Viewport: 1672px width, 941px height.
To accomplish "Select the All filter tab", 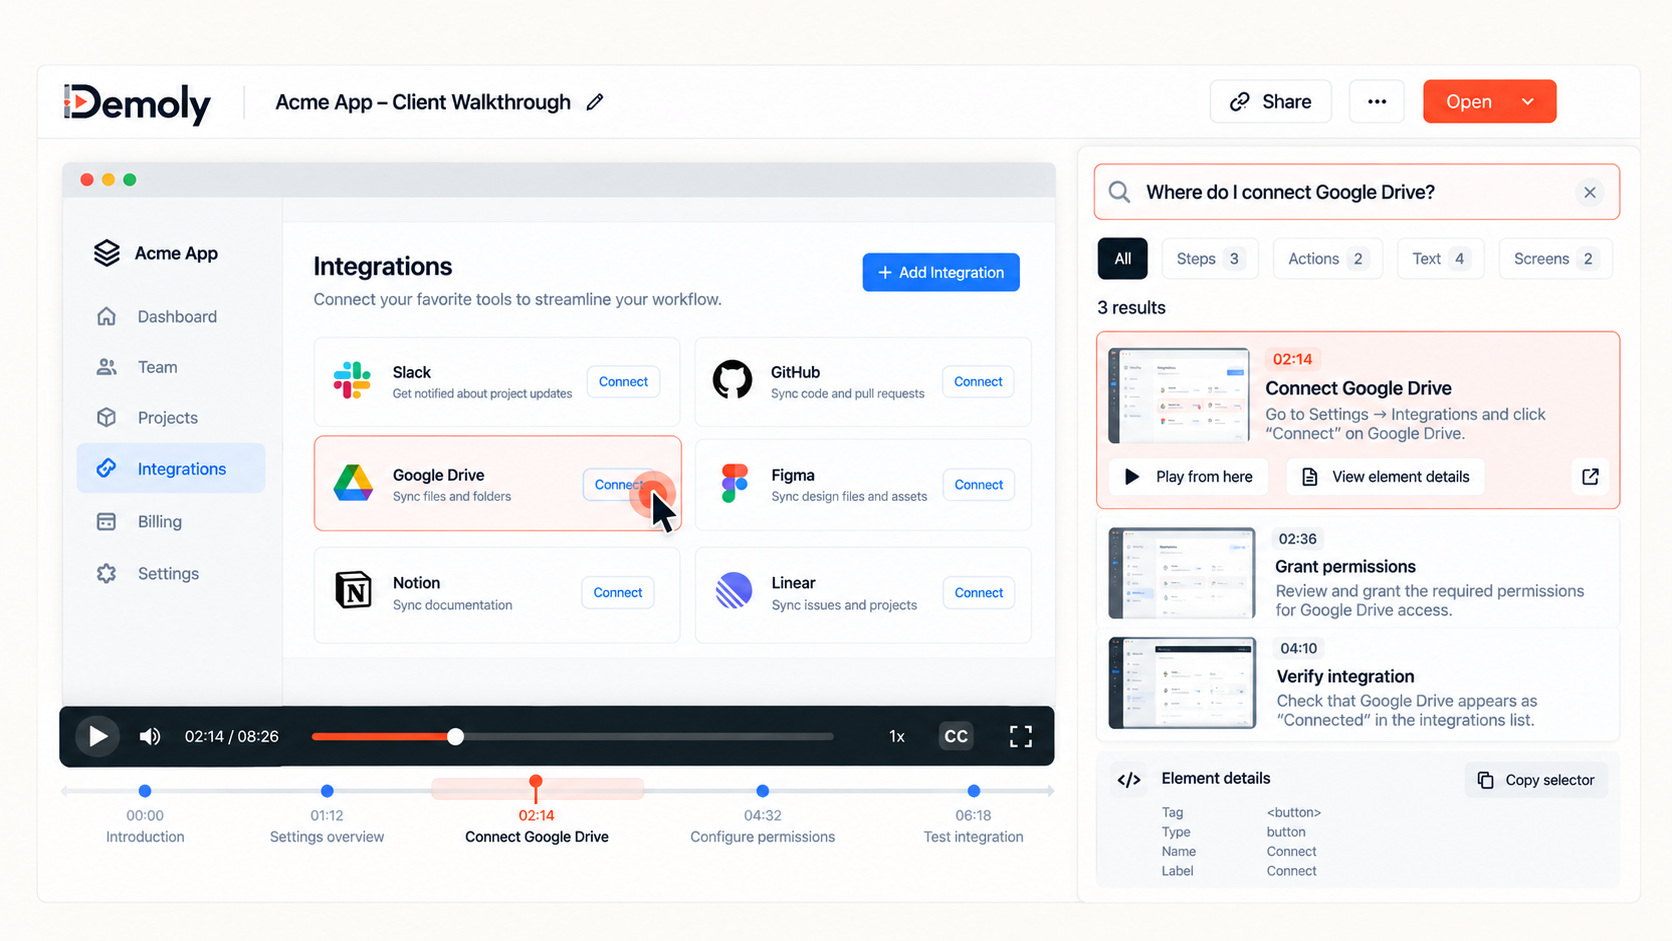I will click(1122, 259).
